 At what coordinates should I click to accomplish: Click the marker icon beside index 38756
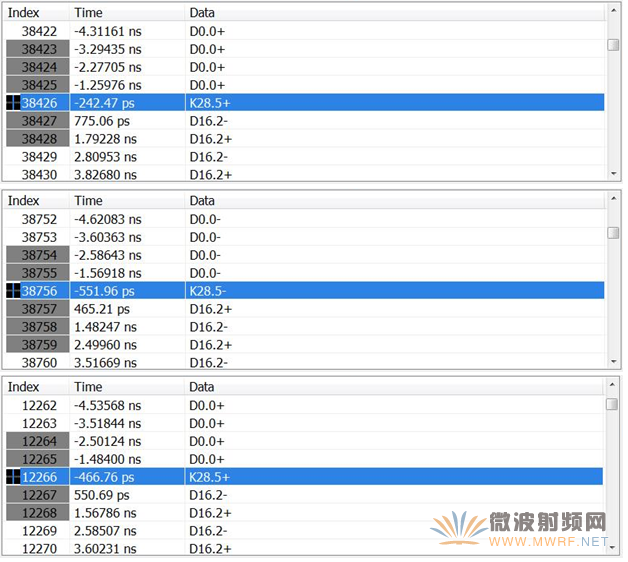[13, 291]
